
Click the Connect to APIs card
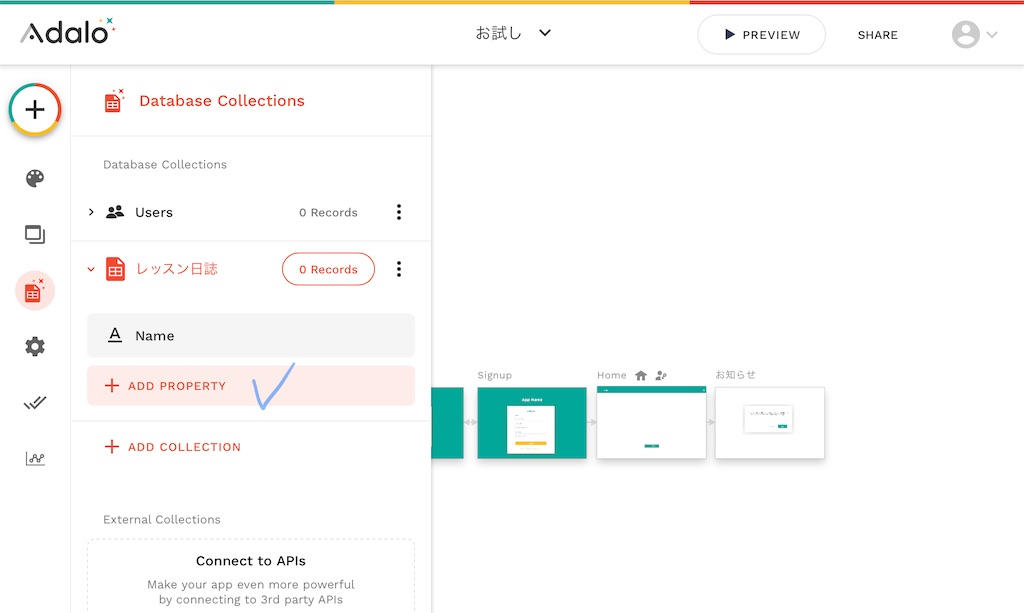(251, 576)
